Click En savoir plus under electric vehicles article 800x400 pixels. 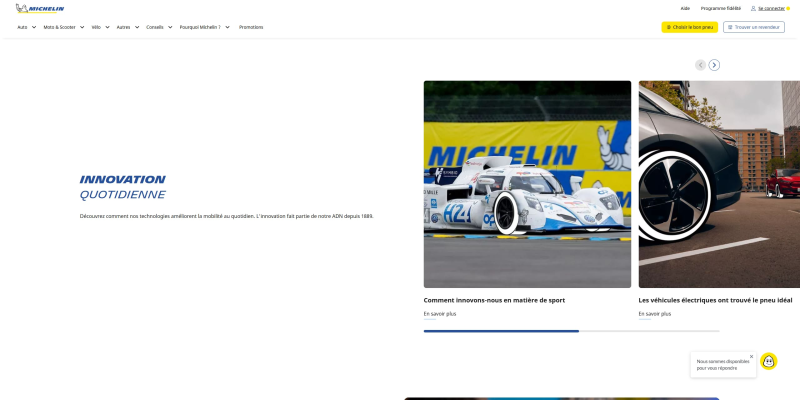coord(655,314)
